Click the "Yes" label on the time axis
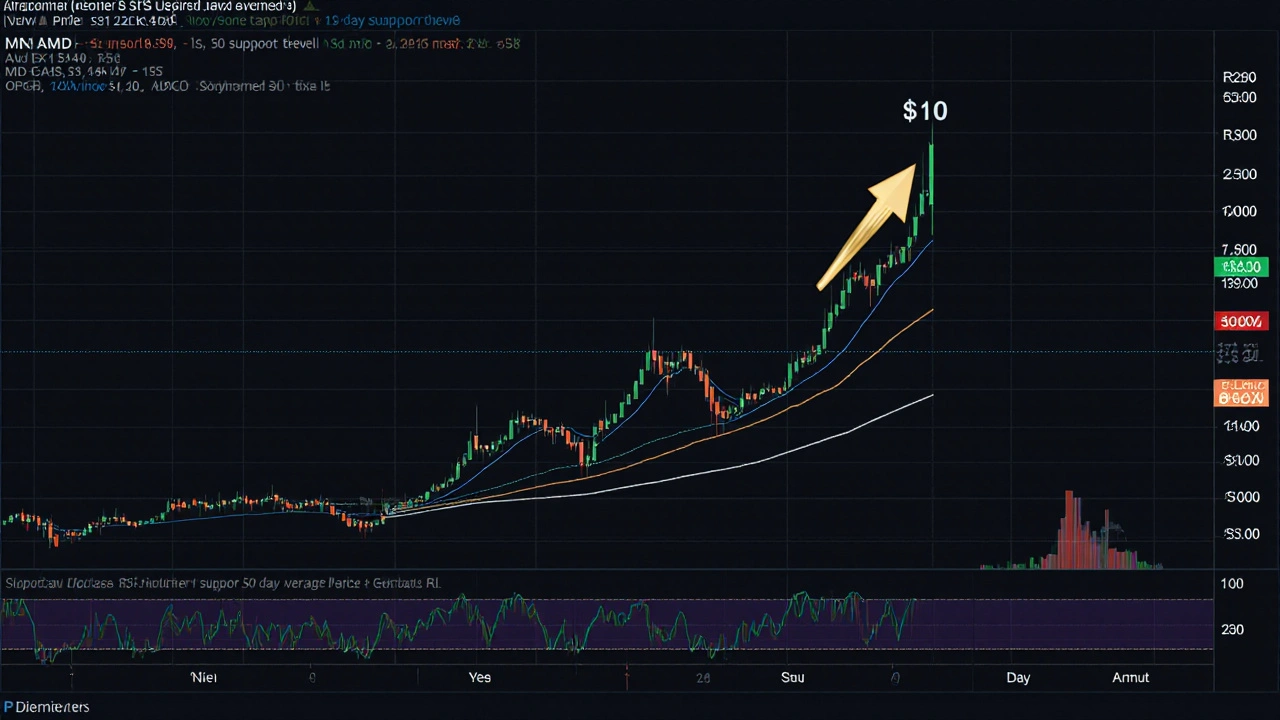The image size is (1280, 720). [479, 677]
